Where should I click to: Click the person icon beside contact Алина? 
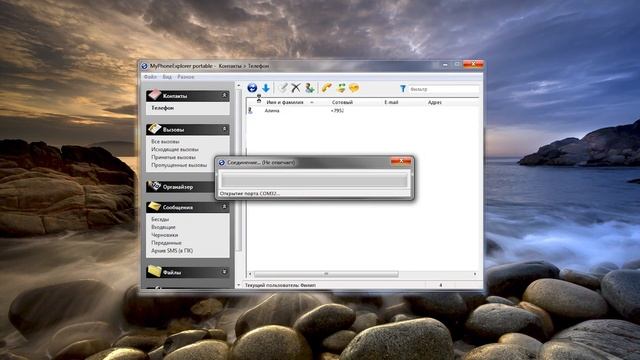[251, 110]
